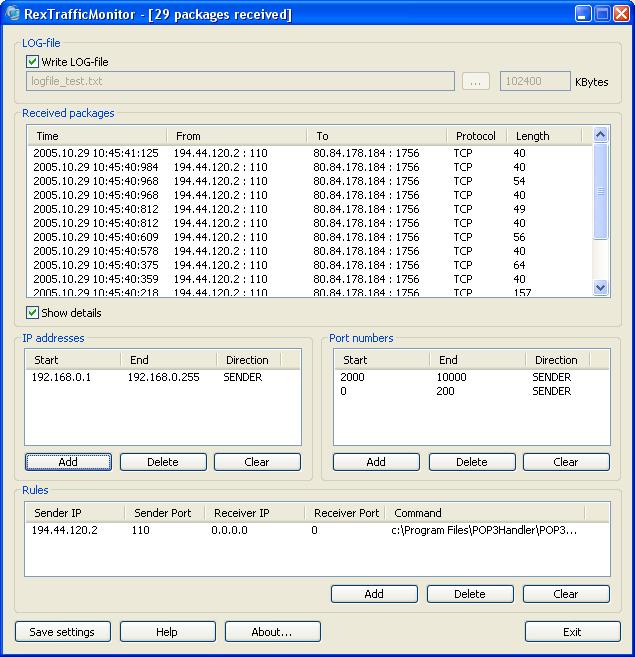The image size is (635, 657).
Task: Click the Sender IP column header
Action: pos(75,513)
